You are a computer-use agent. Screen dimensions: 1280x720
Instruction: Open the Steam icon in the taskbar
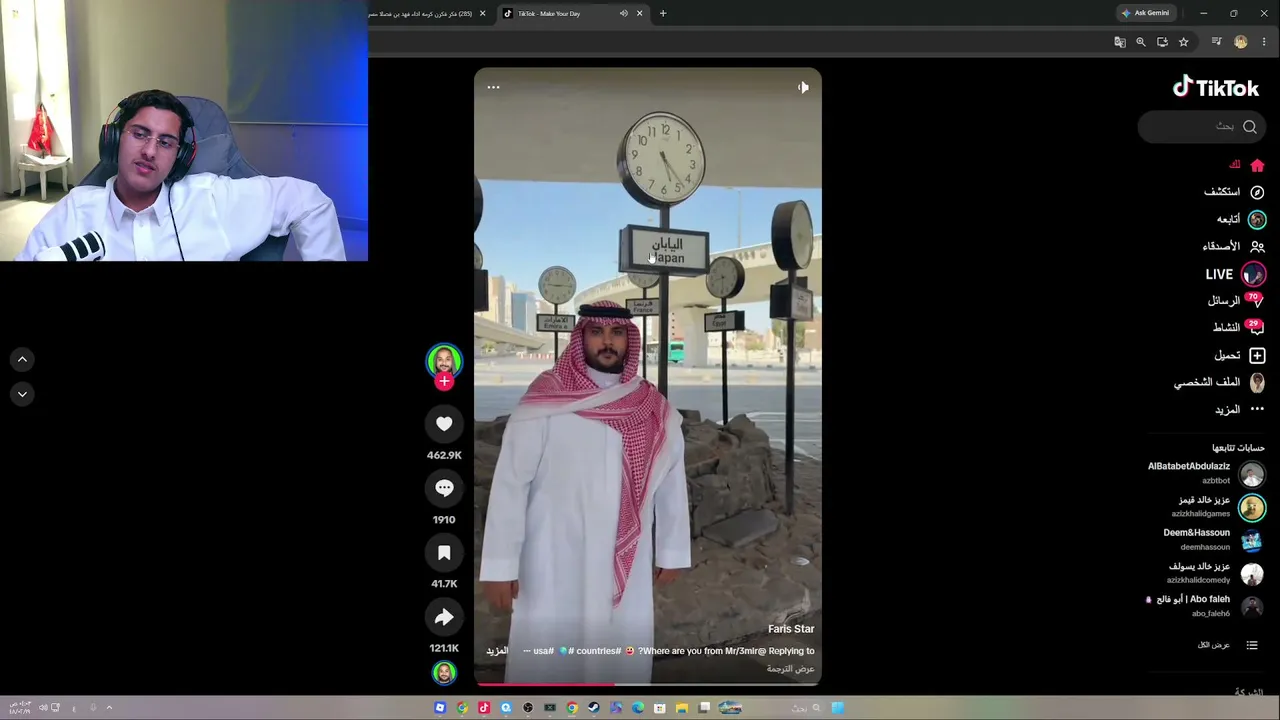point(594,708)
